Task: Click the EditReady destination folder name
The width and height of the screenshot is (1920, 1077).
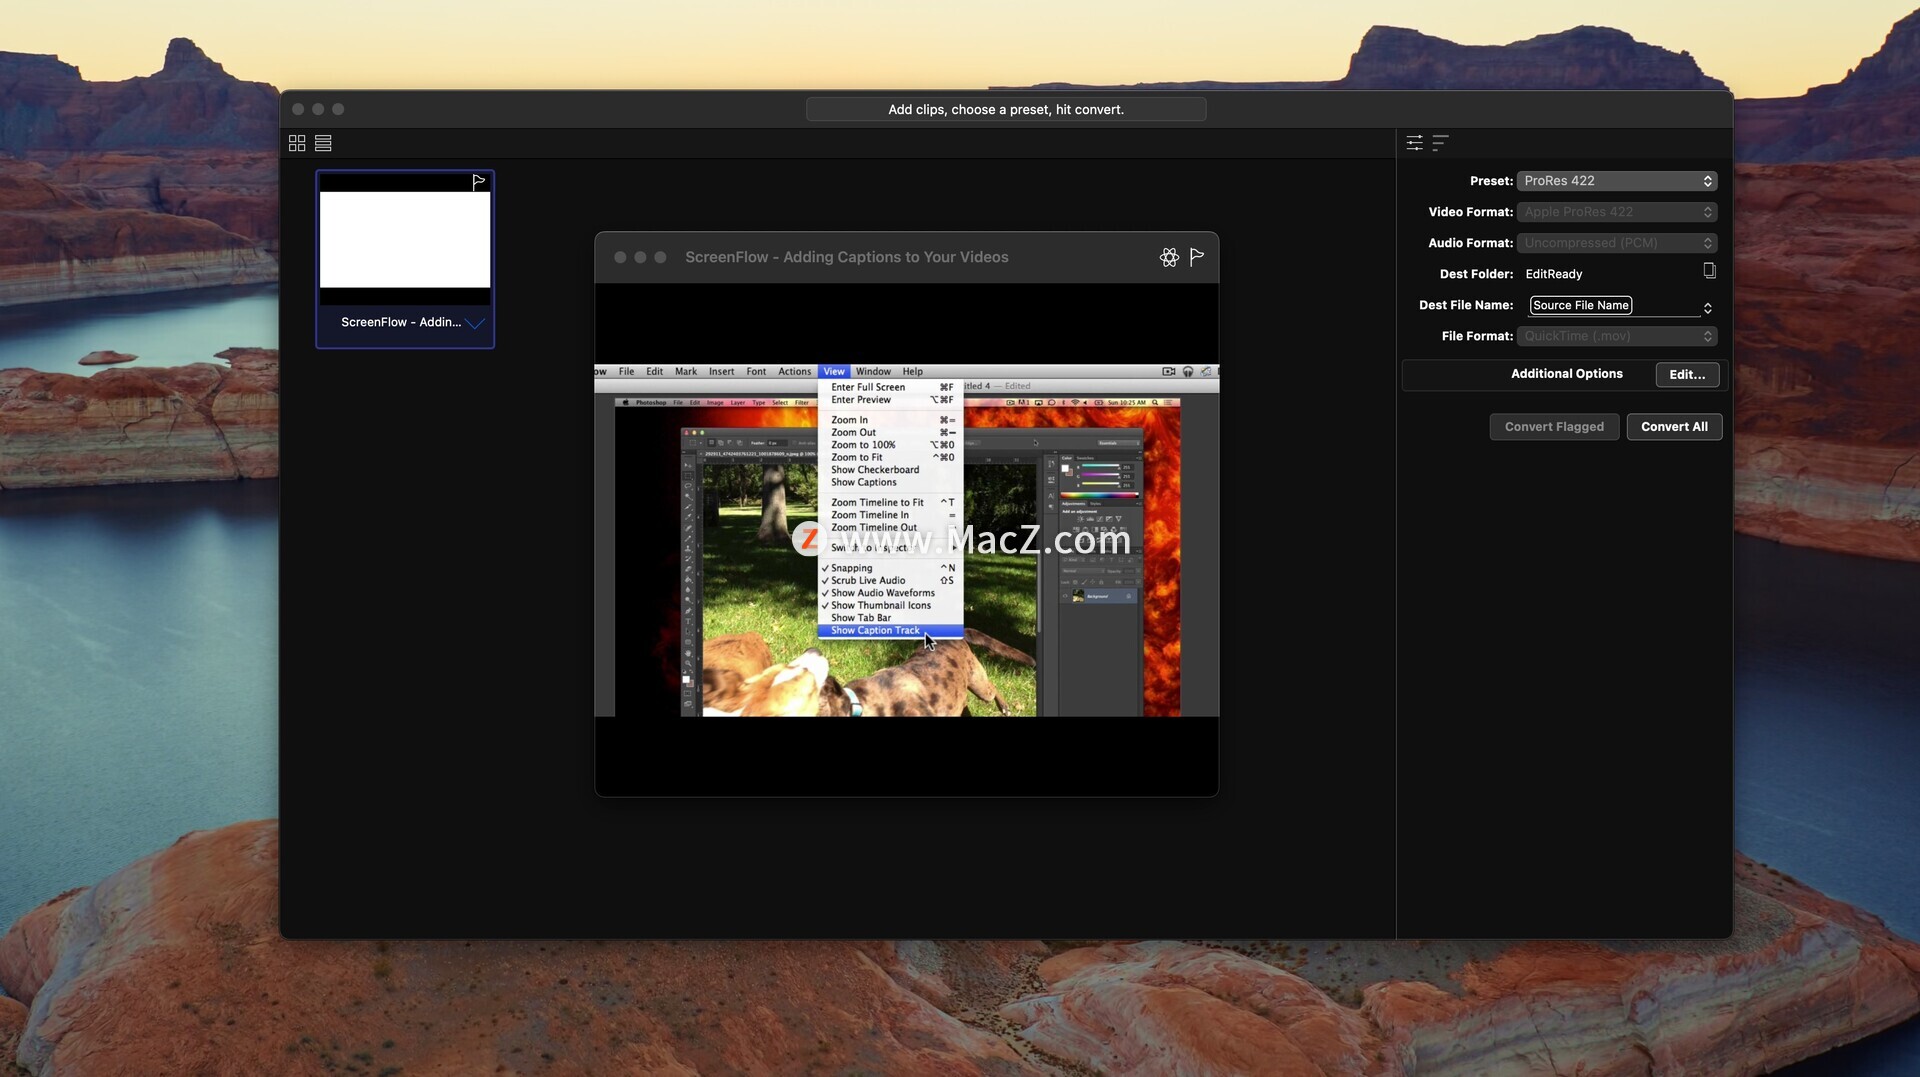Action: click(x=1554, y=274)
